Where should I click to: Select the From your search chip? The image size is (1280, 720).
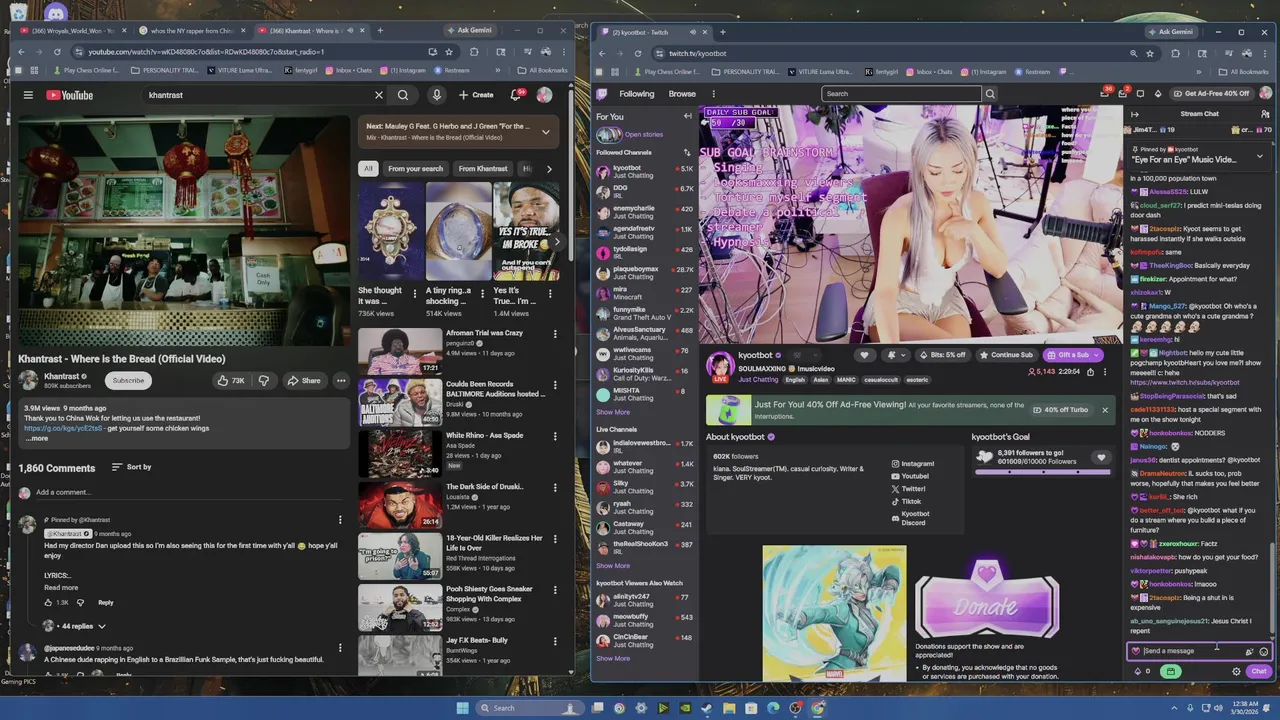point(415,169)
